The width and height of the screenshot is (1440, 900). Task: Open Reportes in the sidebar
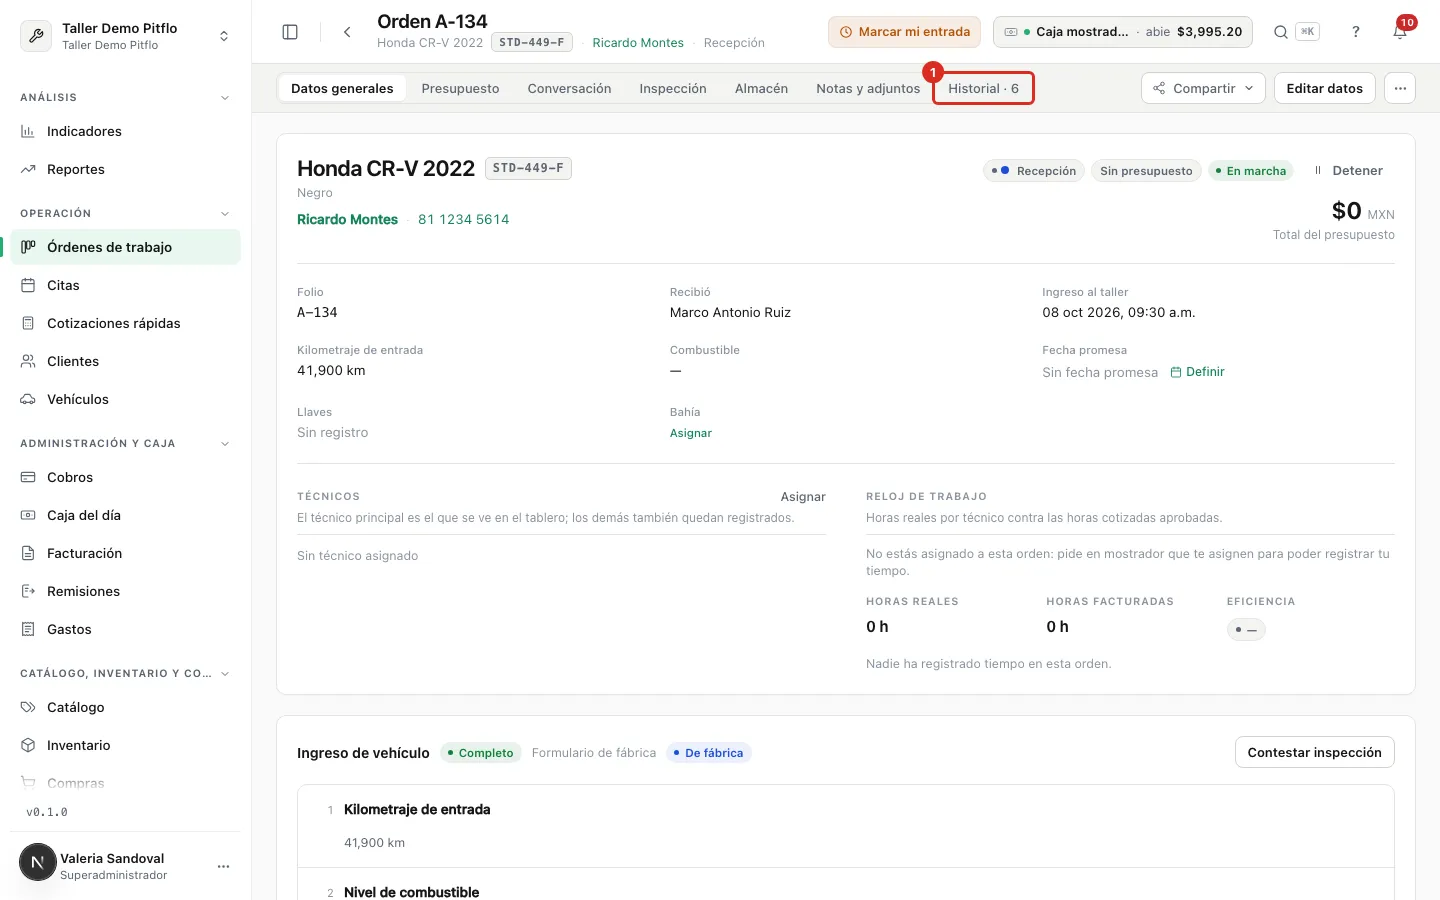pyautogui.click(x=125, y=169)
